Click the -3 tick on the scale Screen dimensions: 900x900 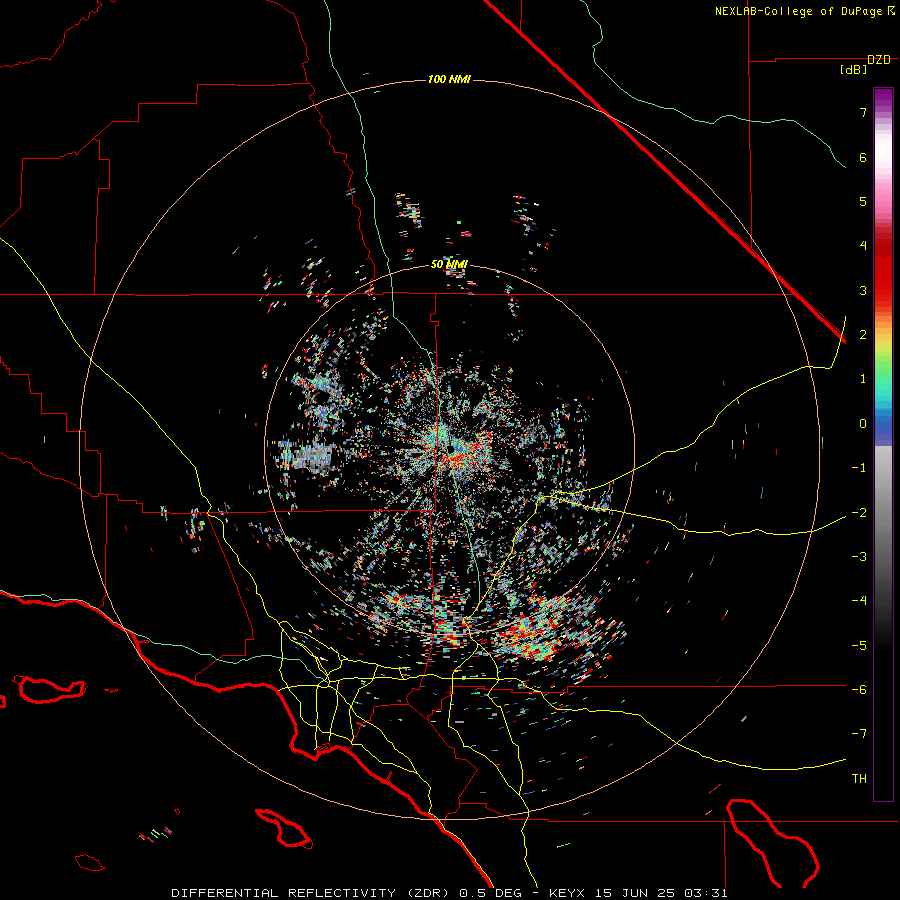[859, 557]
